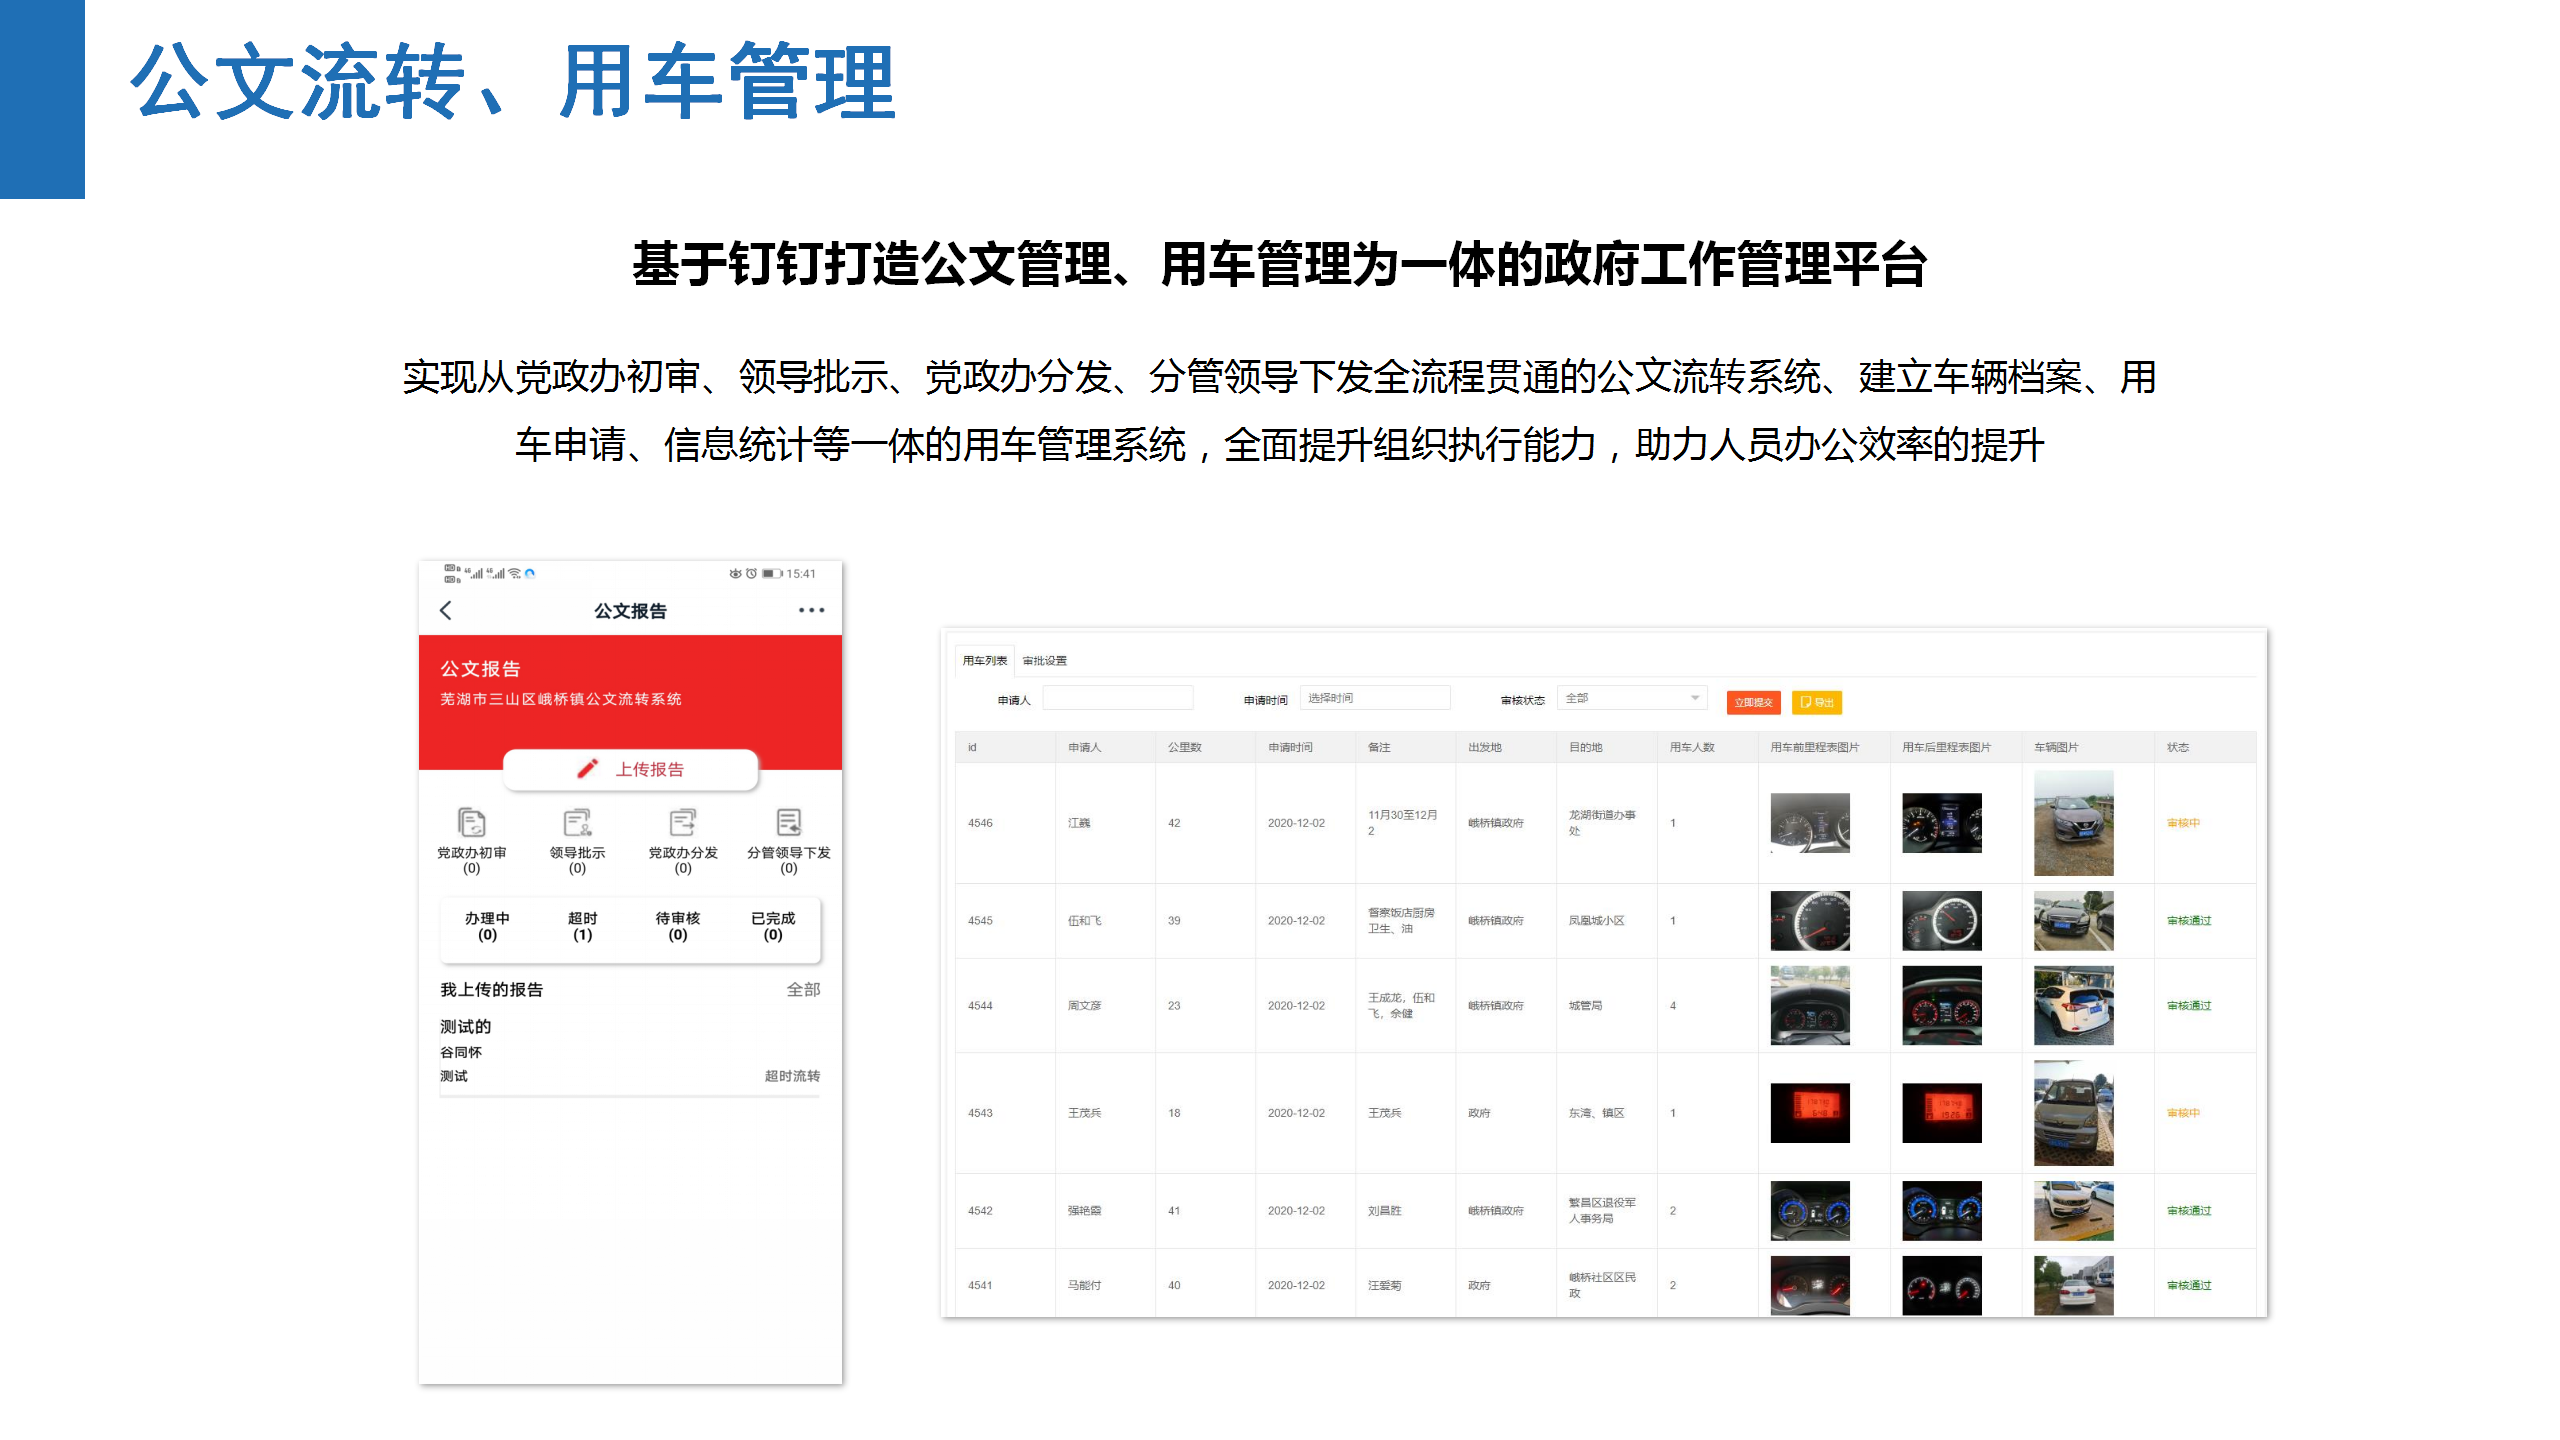Select the 分管领导下发 delegation icon
This screenshot has width=2560, height=1440.
[x=787, y=822]
